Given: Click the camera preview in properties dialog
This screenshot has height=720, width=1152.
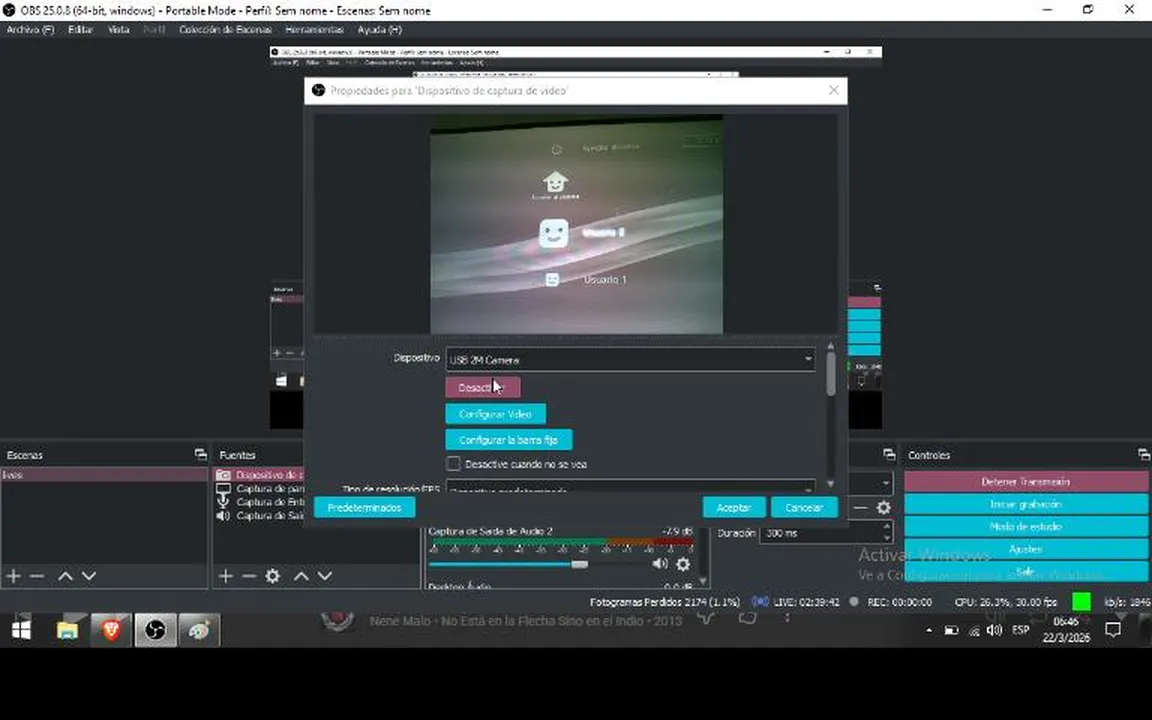Looking at the screenshot, I should click(577, 224).
